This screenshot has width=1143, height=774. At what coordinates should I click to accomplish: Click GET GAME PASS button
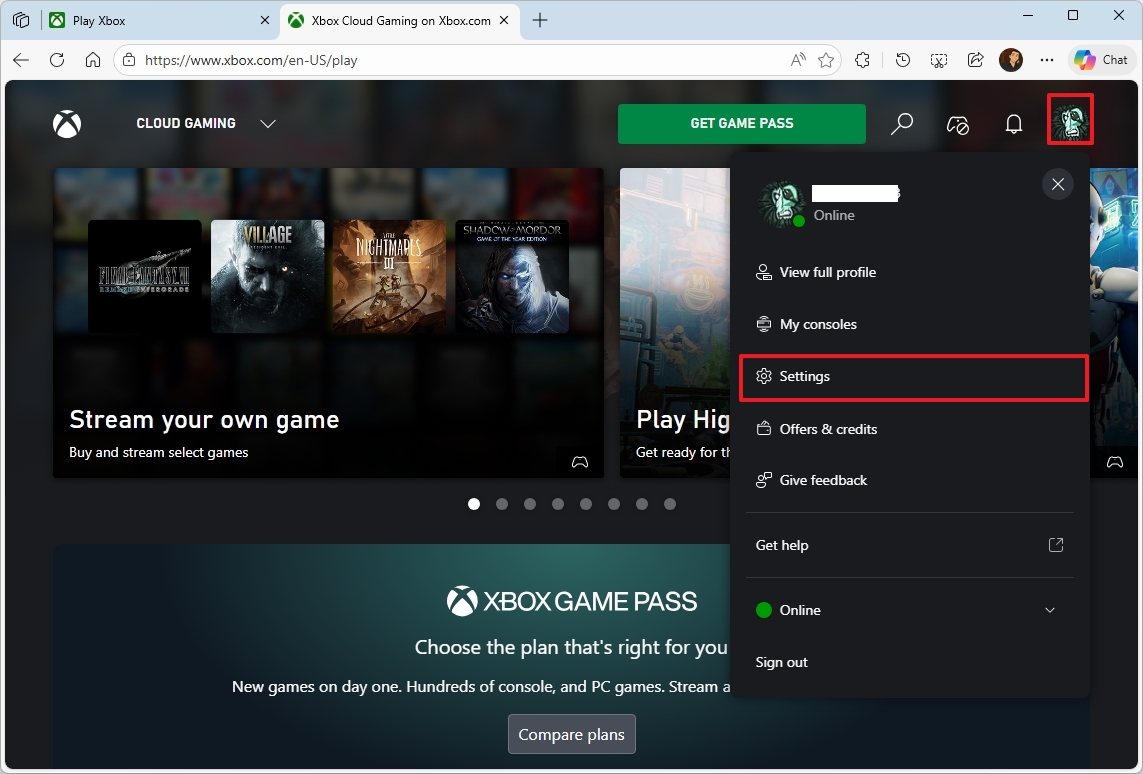(741, 123)
